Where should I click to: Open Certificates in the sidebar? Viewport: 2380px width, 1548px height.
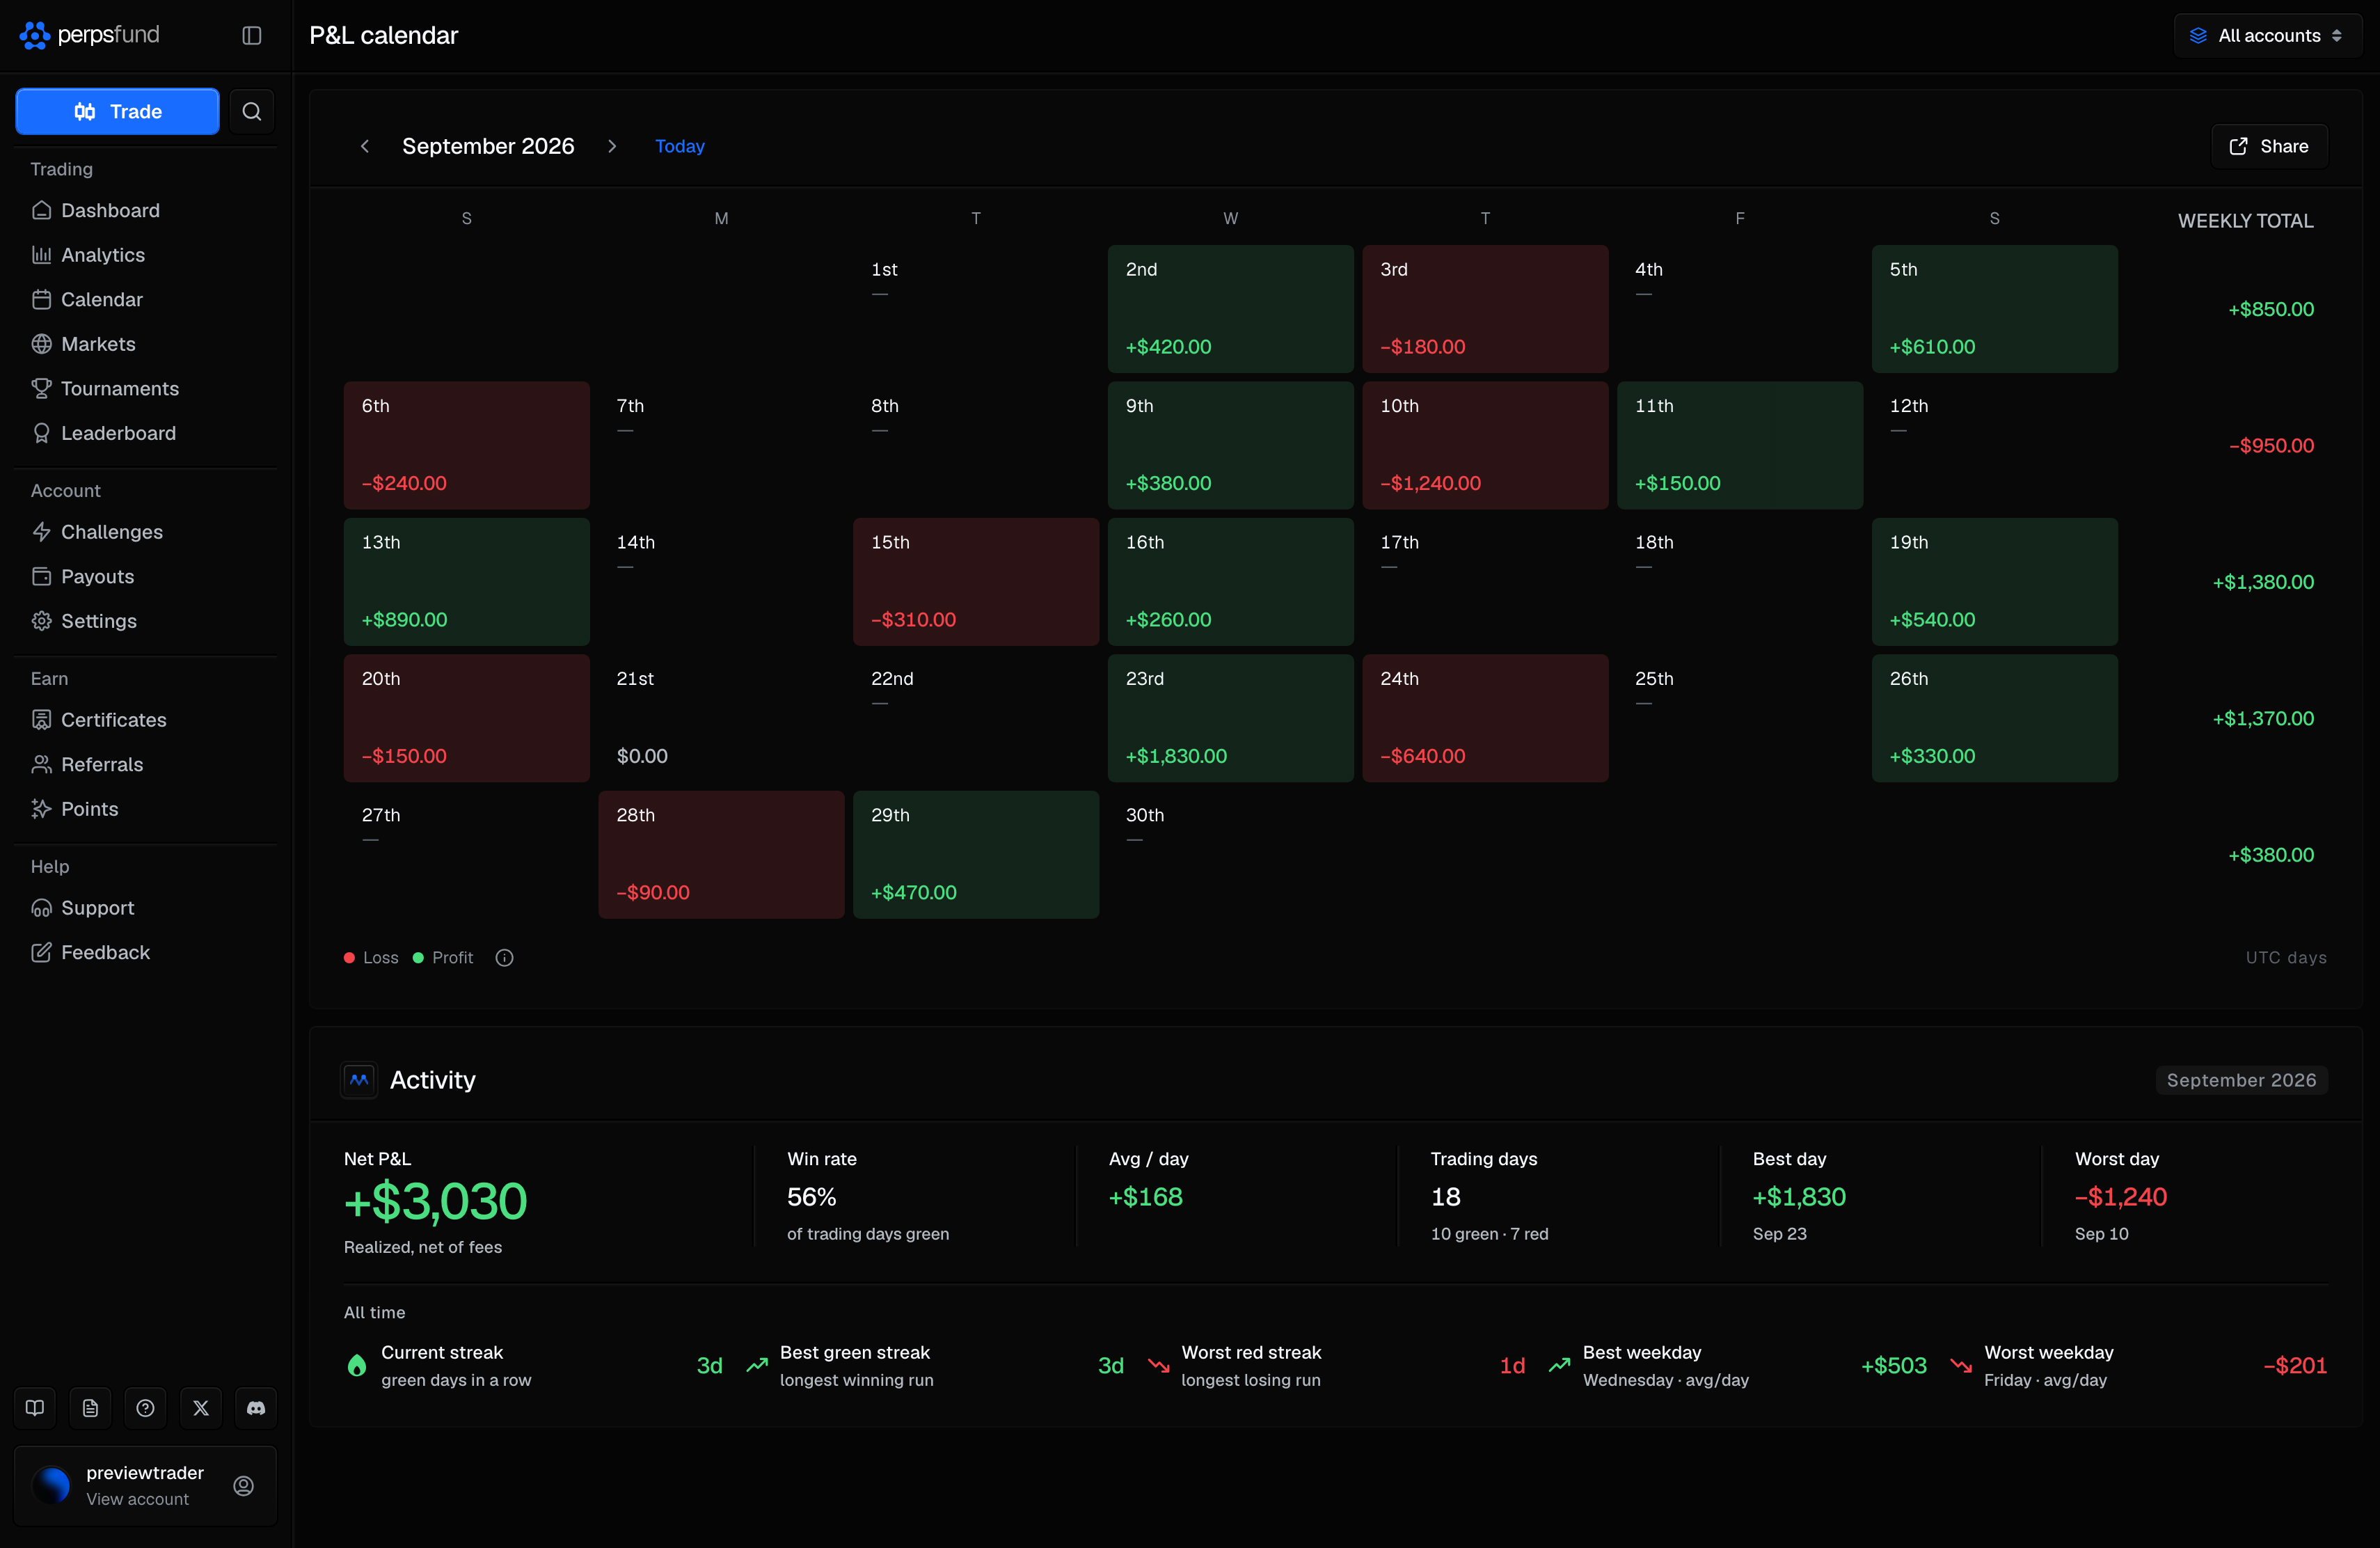click(x=146, y=720)
